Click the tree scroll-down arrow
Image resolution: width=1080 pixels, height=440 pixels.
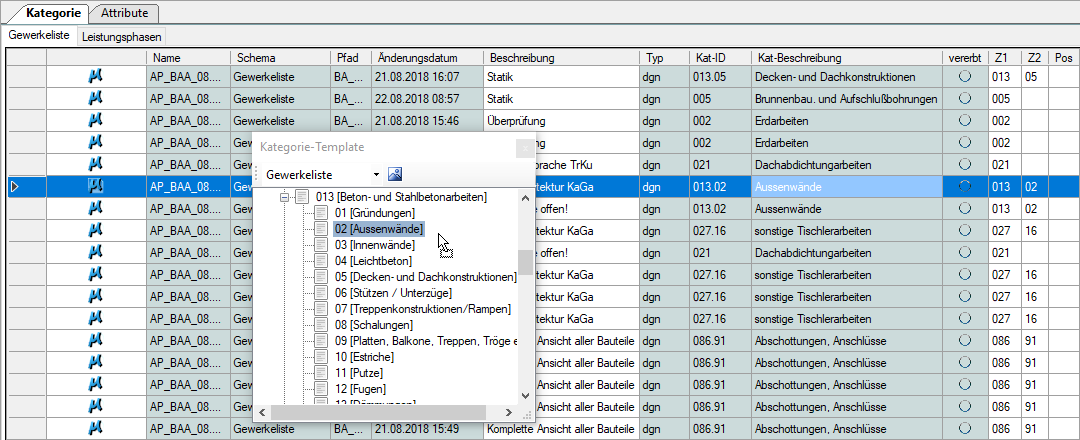tap(526, 395)
